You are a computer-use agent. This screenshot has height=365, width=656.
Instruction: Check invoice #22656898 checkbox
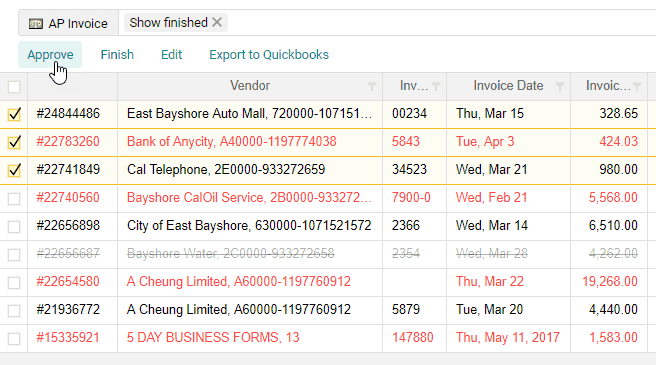click(14, 226)
